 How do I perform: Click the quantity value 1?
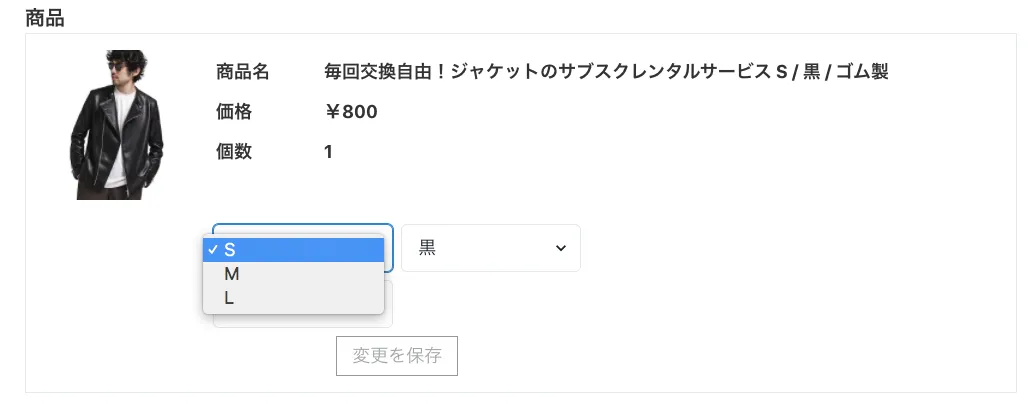328,152
